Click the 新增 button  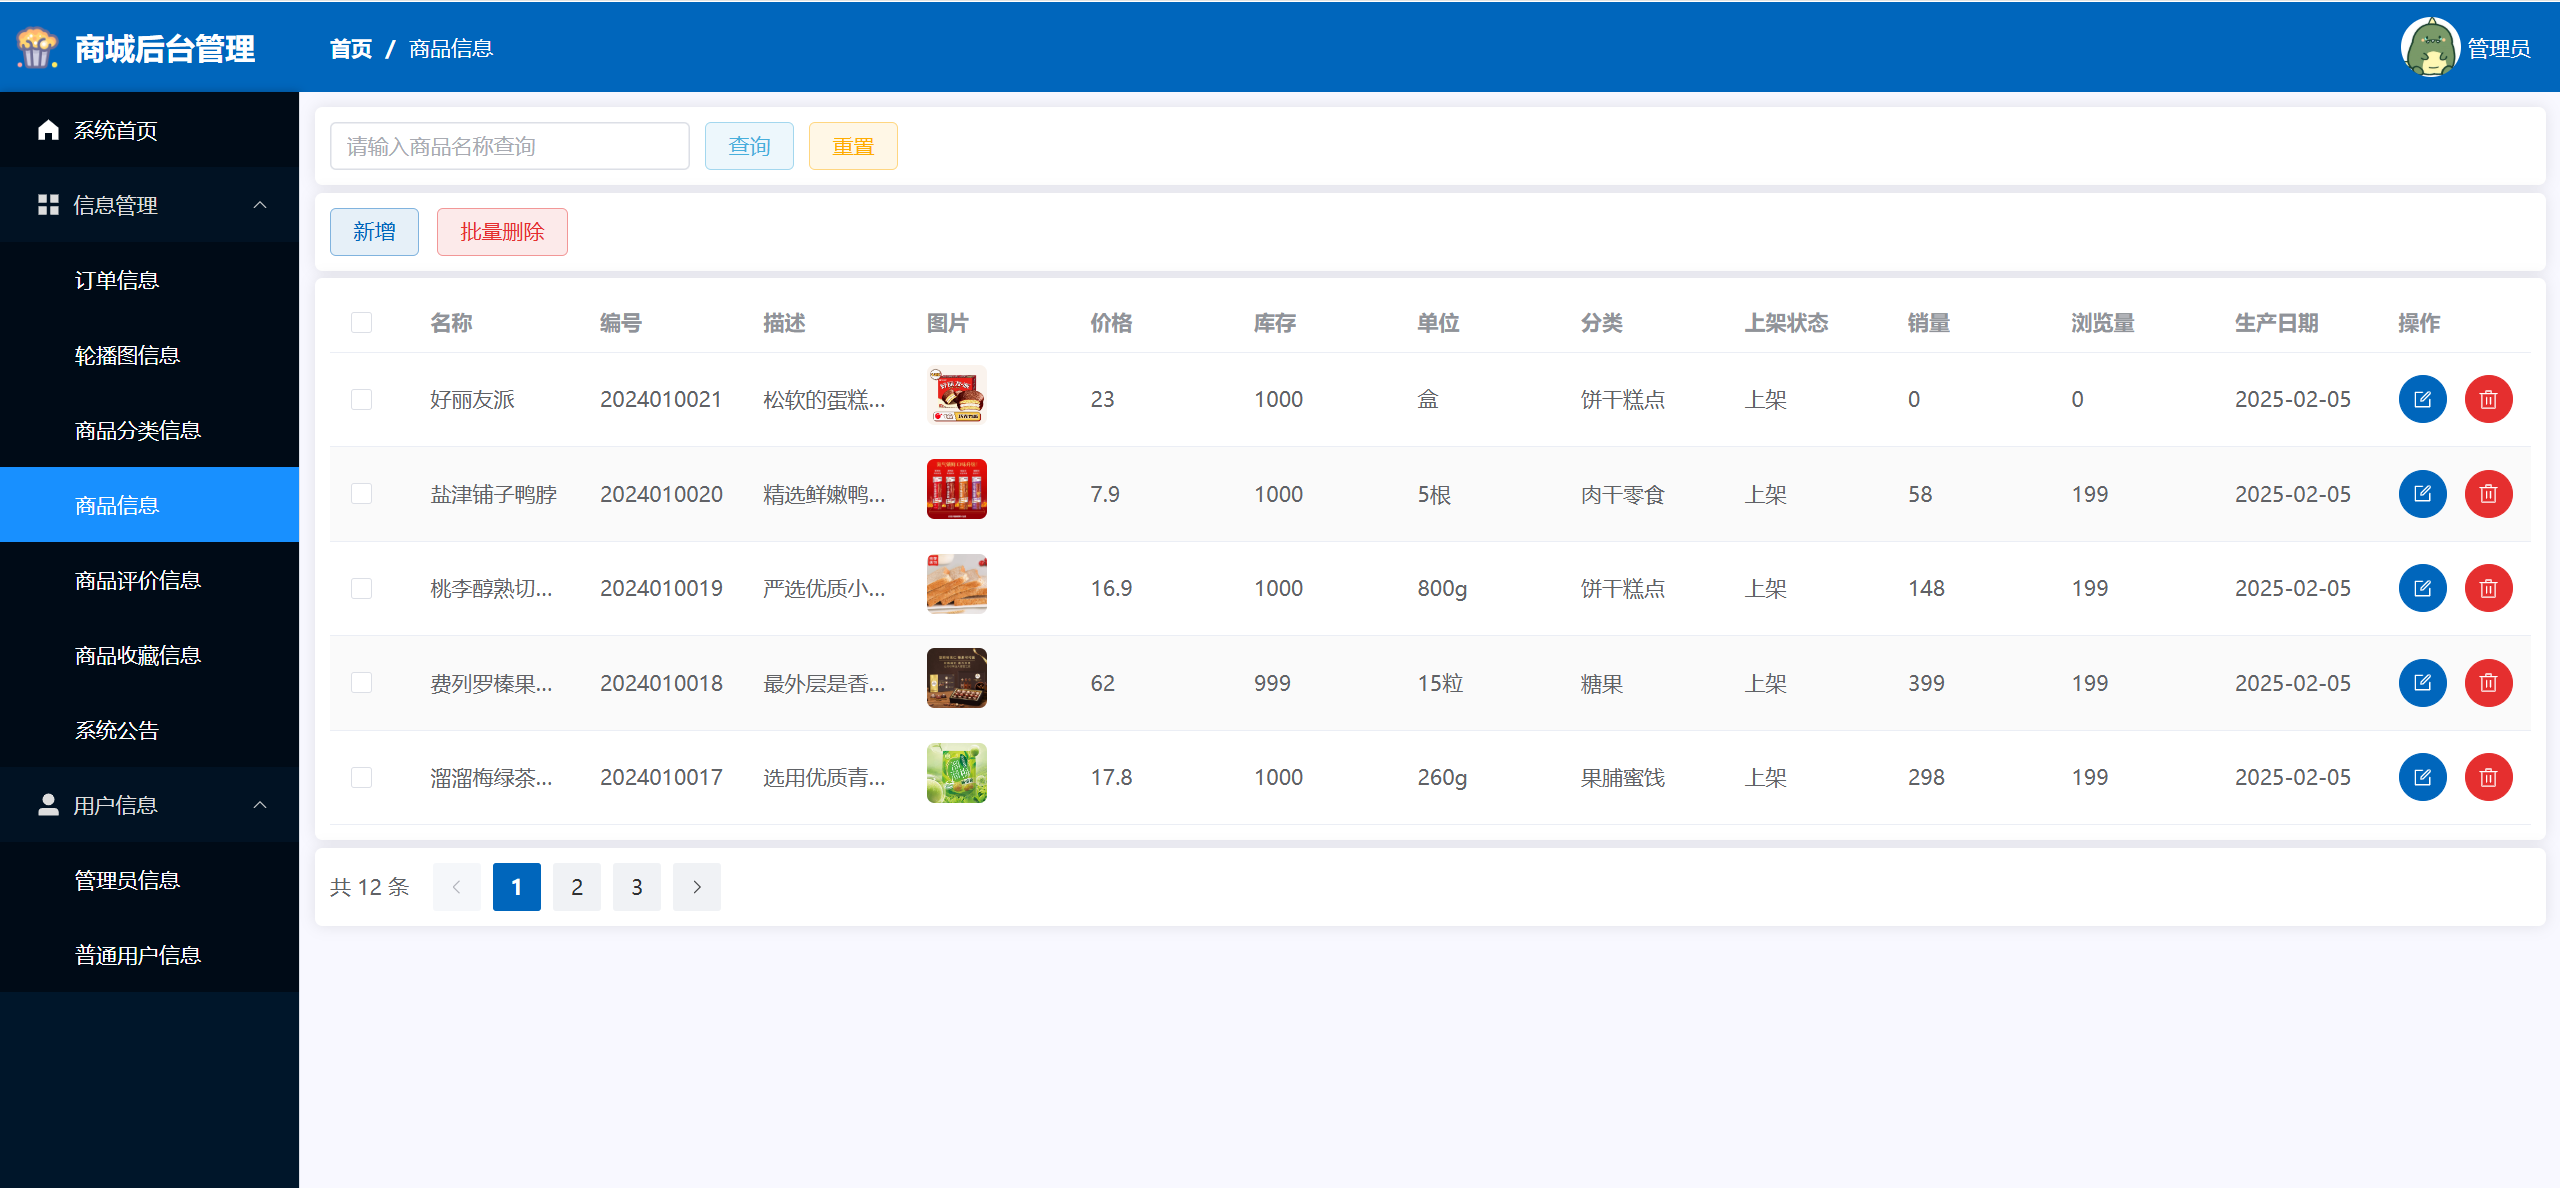pos(374,232)
